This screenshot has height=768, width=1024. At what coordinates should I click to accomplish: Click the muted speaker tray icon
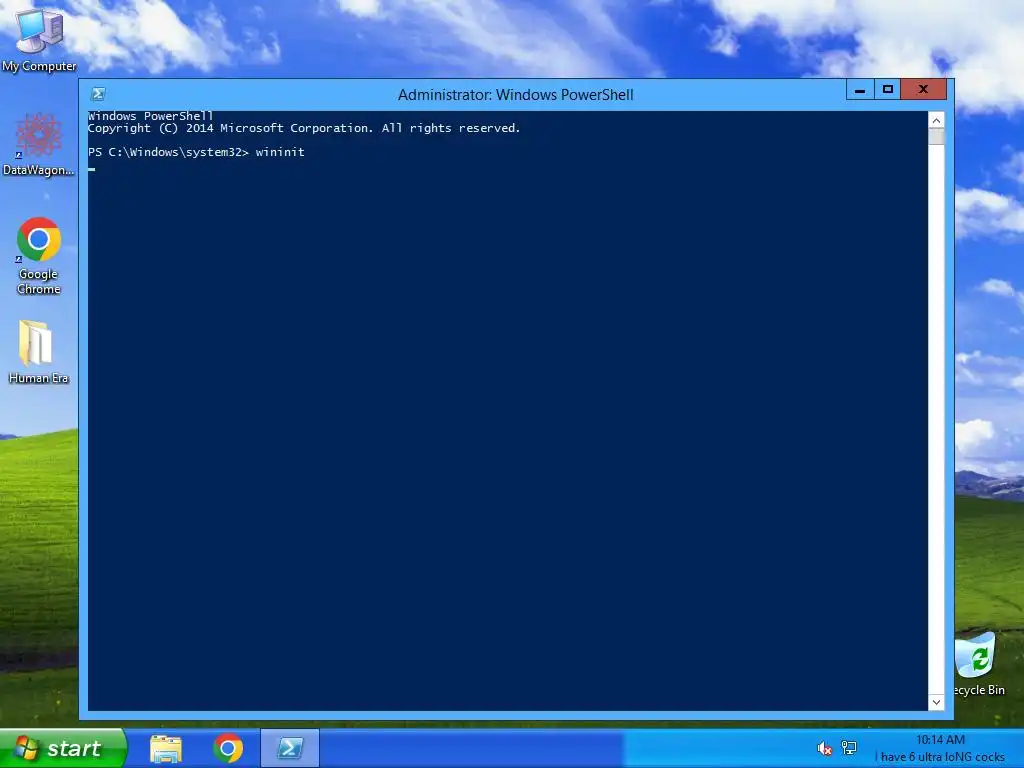(824, 748)
